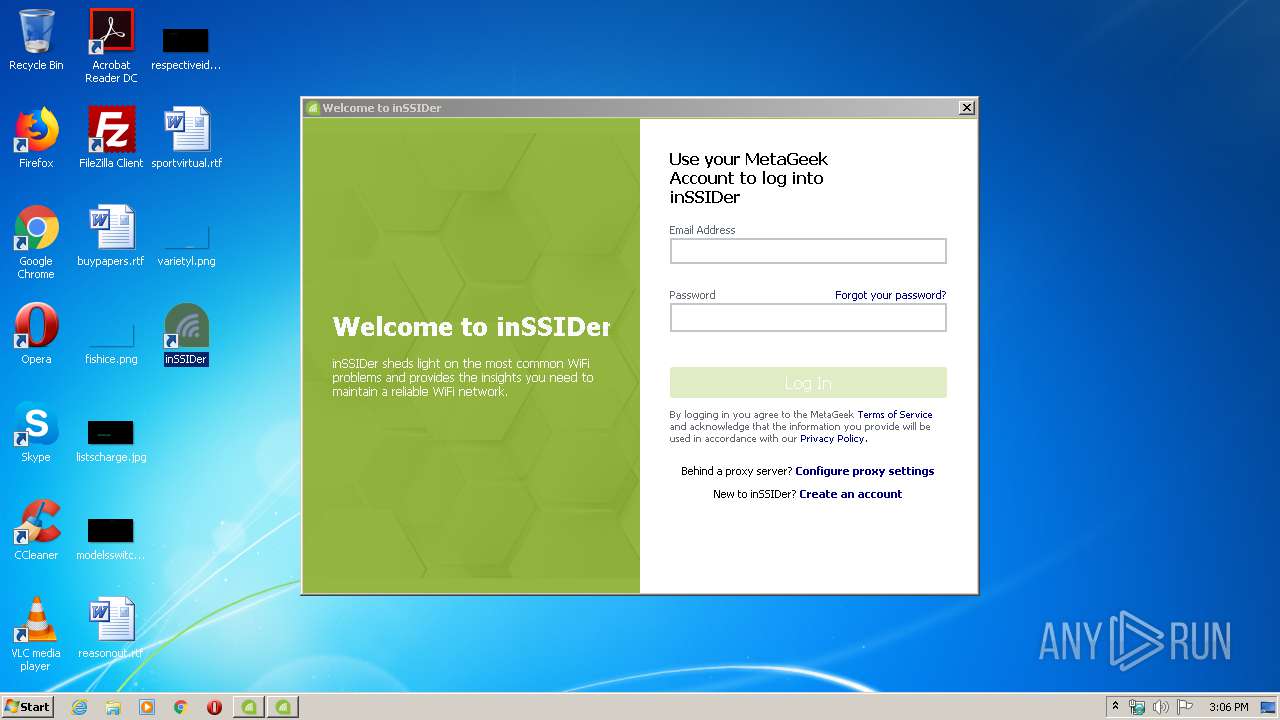This screenshot has height=720, width=1280.
Task: Select inSSIDer desktop shortcut
Action: pyautogui.click(x=186, y=334)
